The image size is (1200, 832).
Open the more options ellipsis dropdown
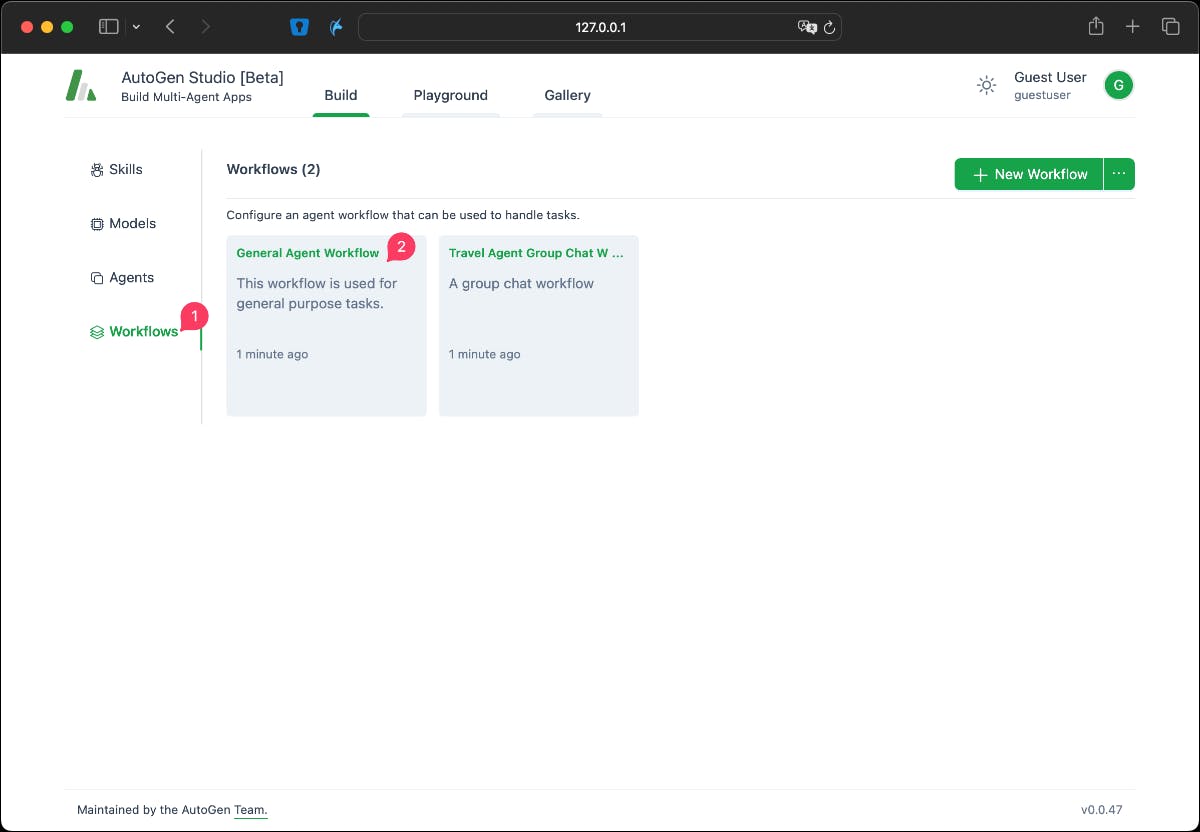[x=1119, y=174]
